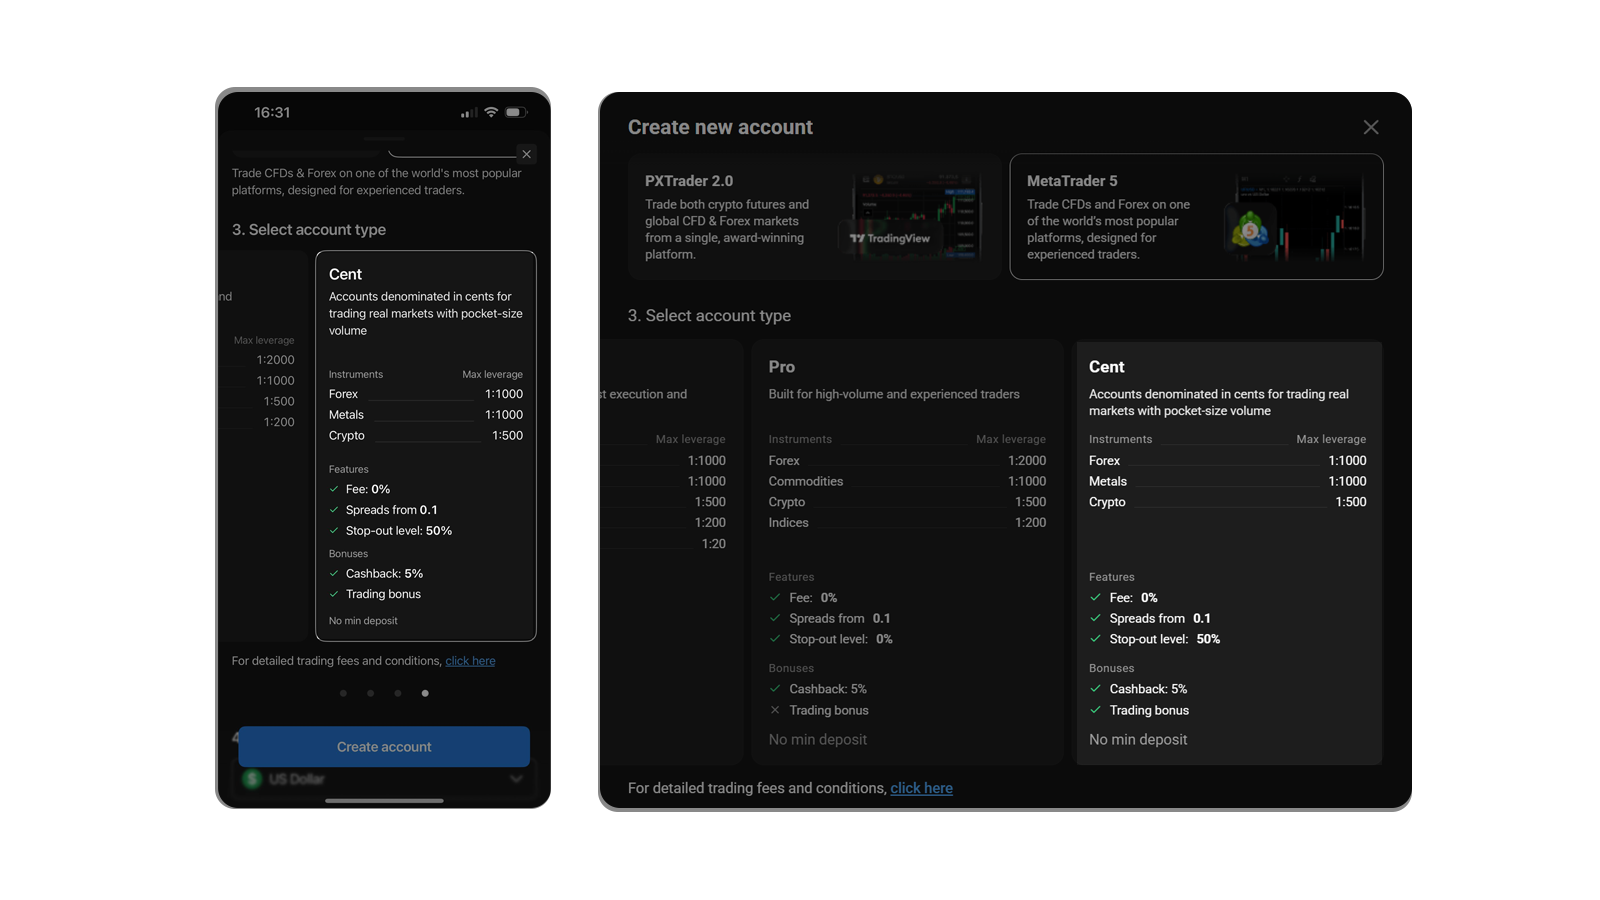Go to the second carousel page dot
The image size is (1600, 900).
(x=370, y=693)
